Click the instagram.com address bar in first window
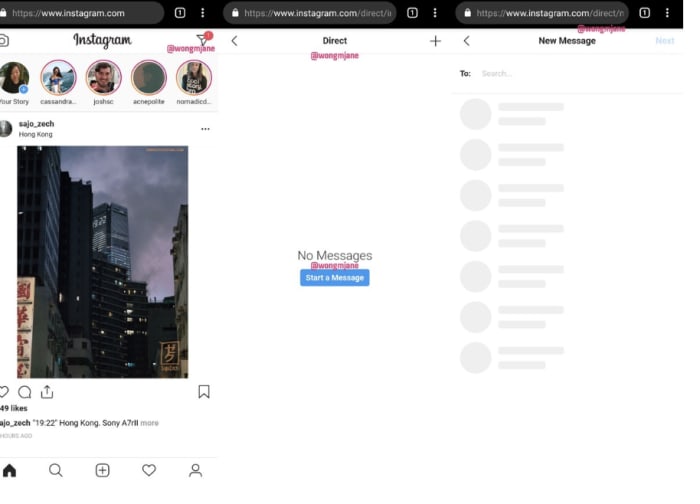The width and height of the screenshot is (700, 504). 80,13
